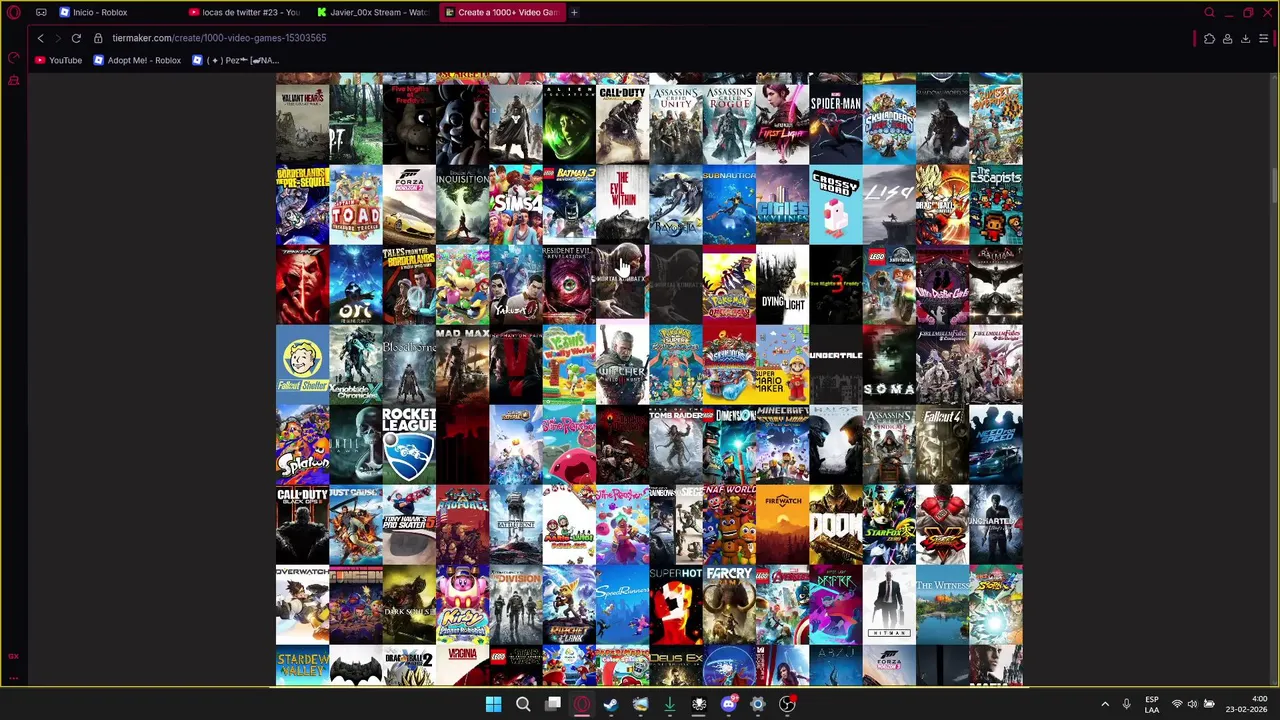
Task: Open Opera easy setup menu
Action: click(1264, 38)
